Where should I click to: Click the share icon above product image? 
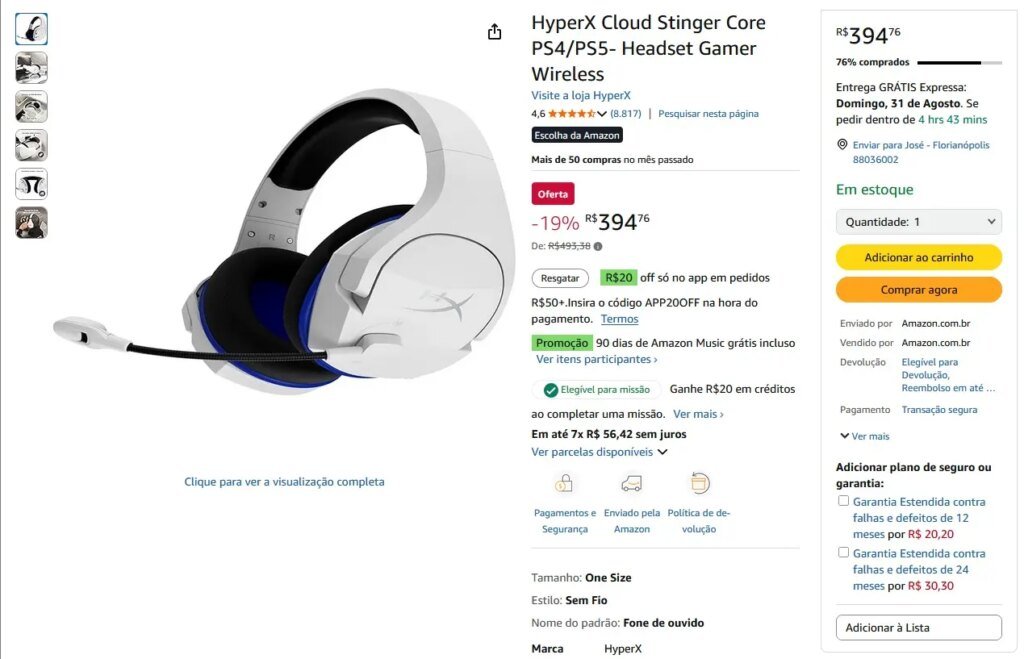pyautogui.click(x=494, y=31)
